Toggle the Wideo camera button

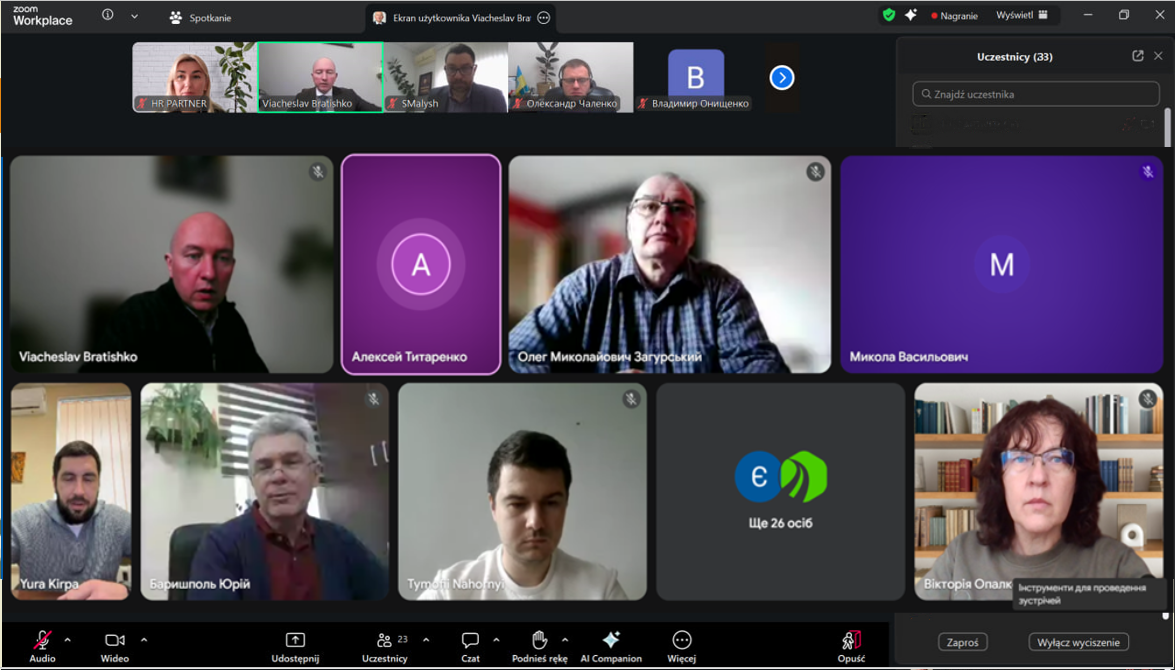115,647
